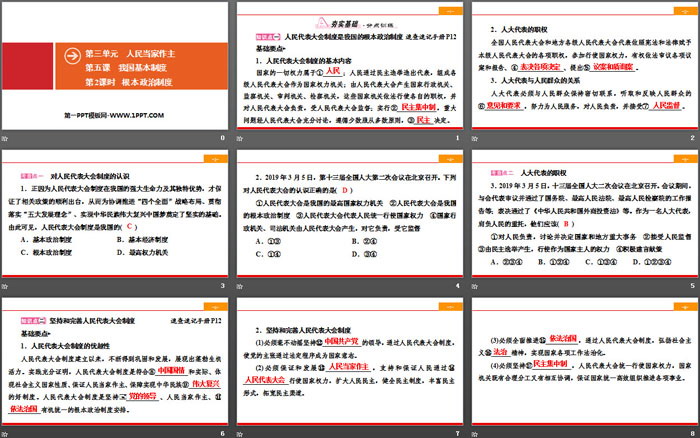Star slide 7 via its star icon
700x438 pixels.
[240, 434]
